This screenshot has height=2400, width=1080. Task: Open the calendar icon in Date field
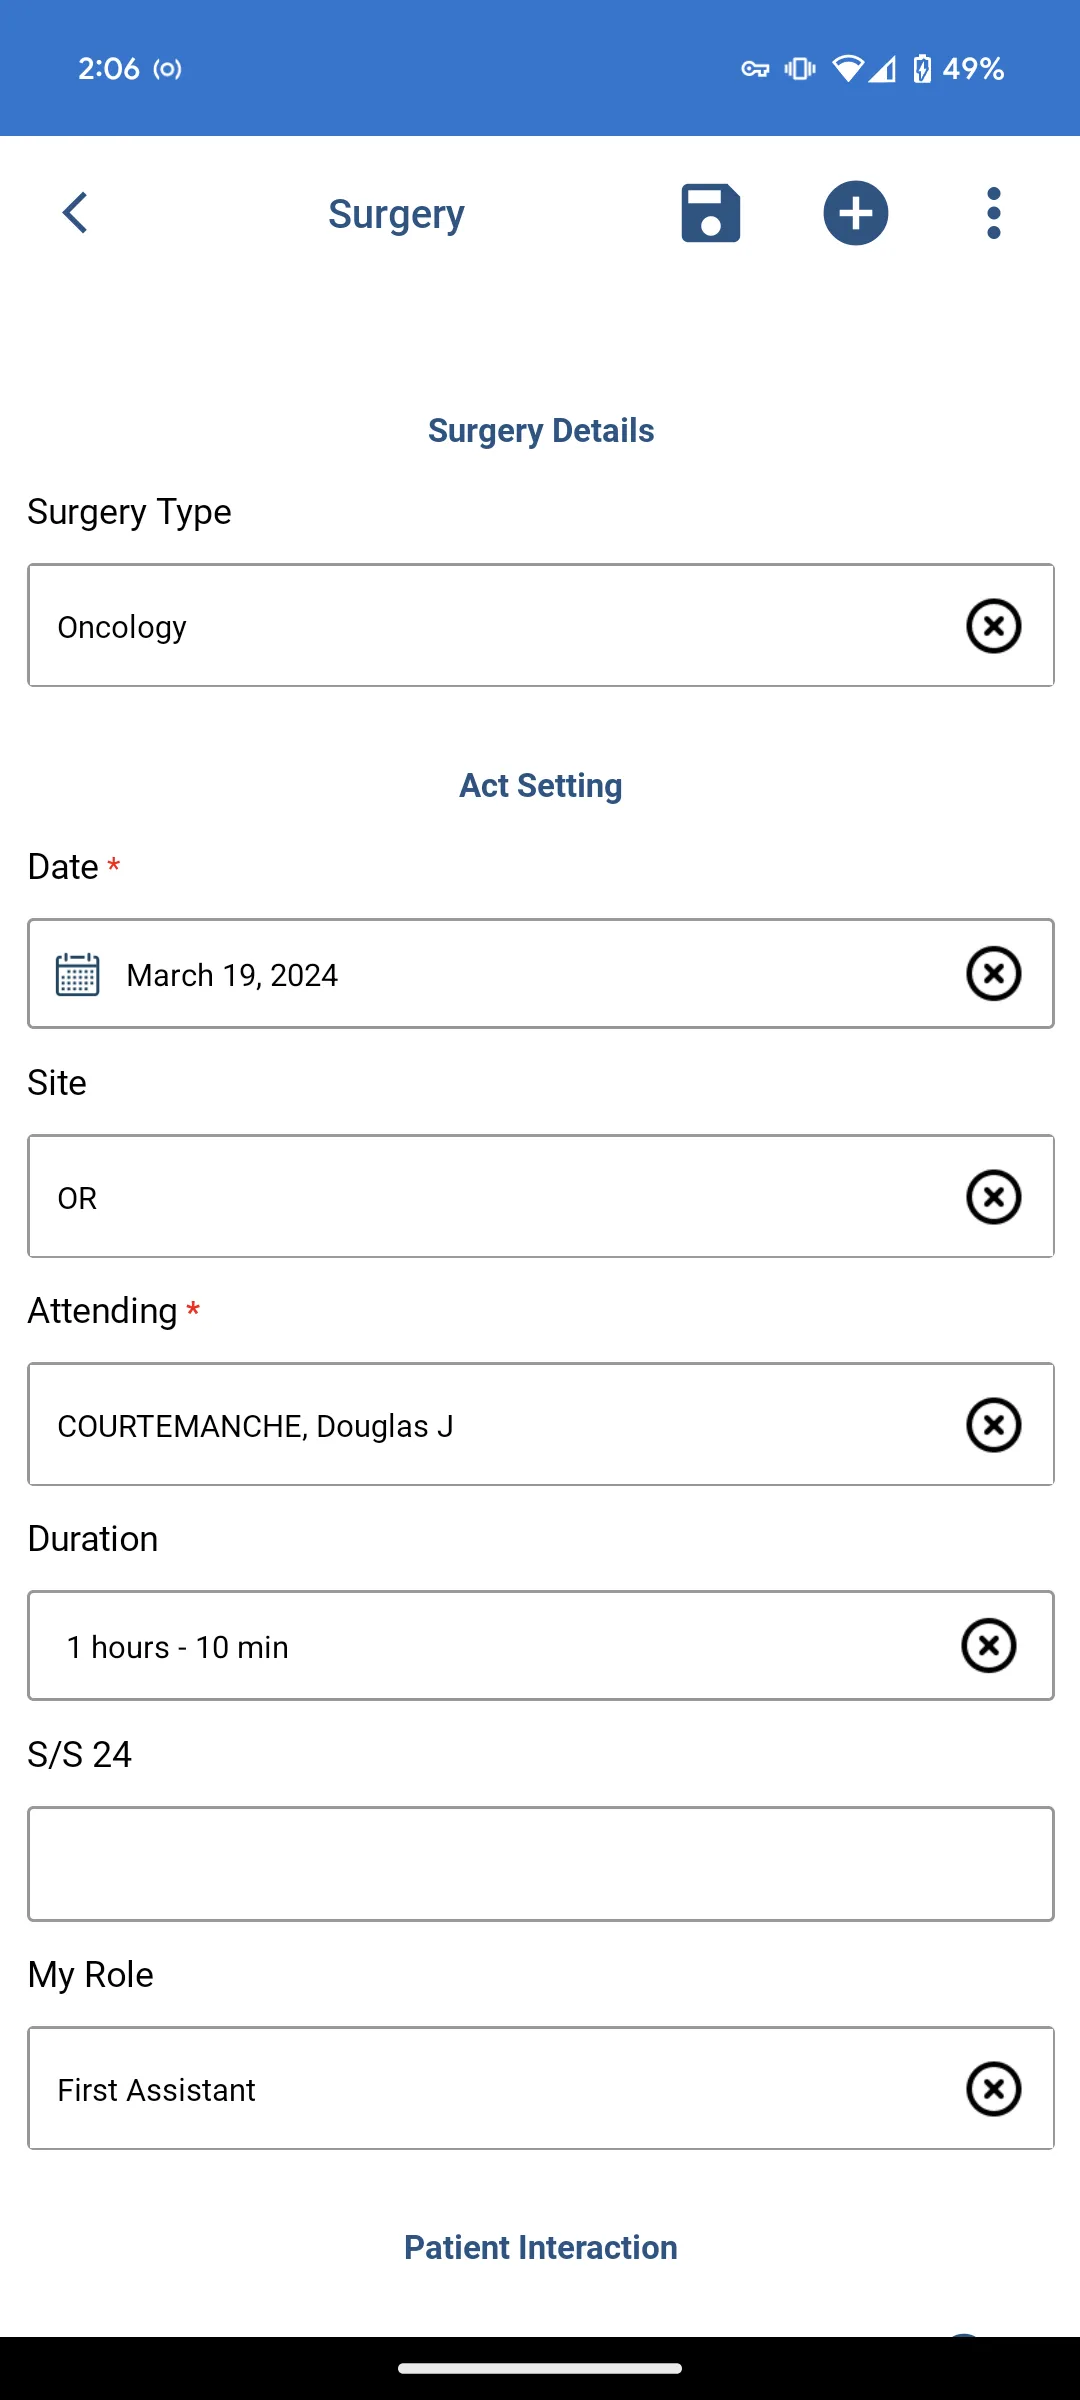[x=77, y=974]
